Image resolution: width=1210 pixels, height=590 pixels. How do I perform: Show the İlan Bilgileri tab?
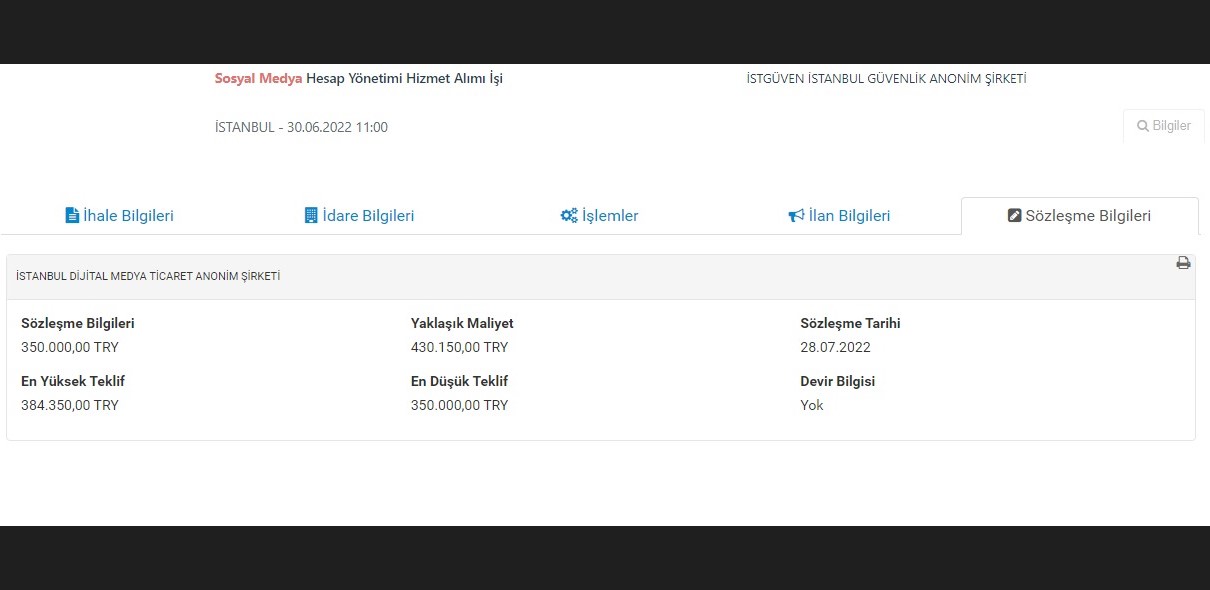pyautogui.click(x=849, y=216)
